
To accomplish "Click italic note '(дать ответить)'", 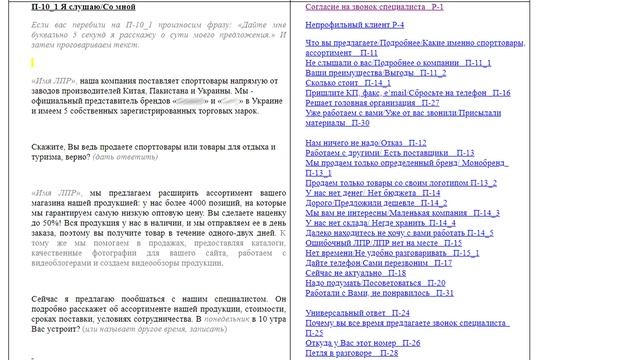I will pyautogui.click(x=125, y=157).
